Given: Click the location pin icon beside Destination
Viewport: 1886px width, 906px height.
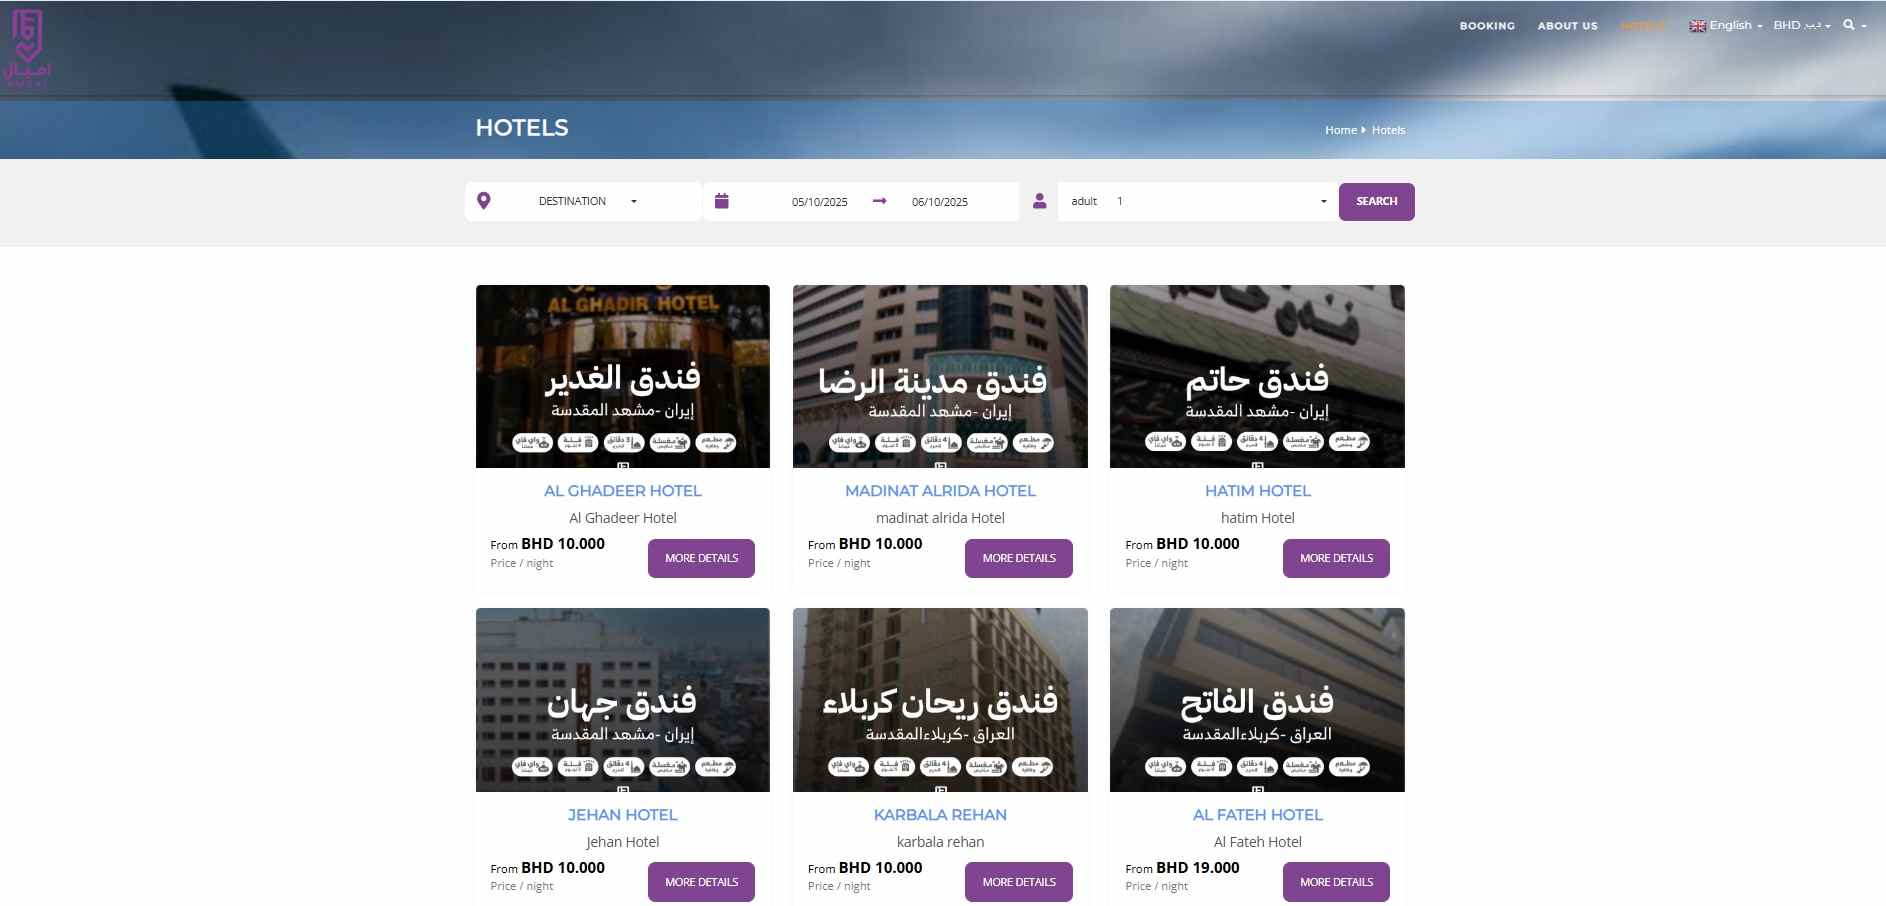Looking at the screenshot, I should click(484, 201).
